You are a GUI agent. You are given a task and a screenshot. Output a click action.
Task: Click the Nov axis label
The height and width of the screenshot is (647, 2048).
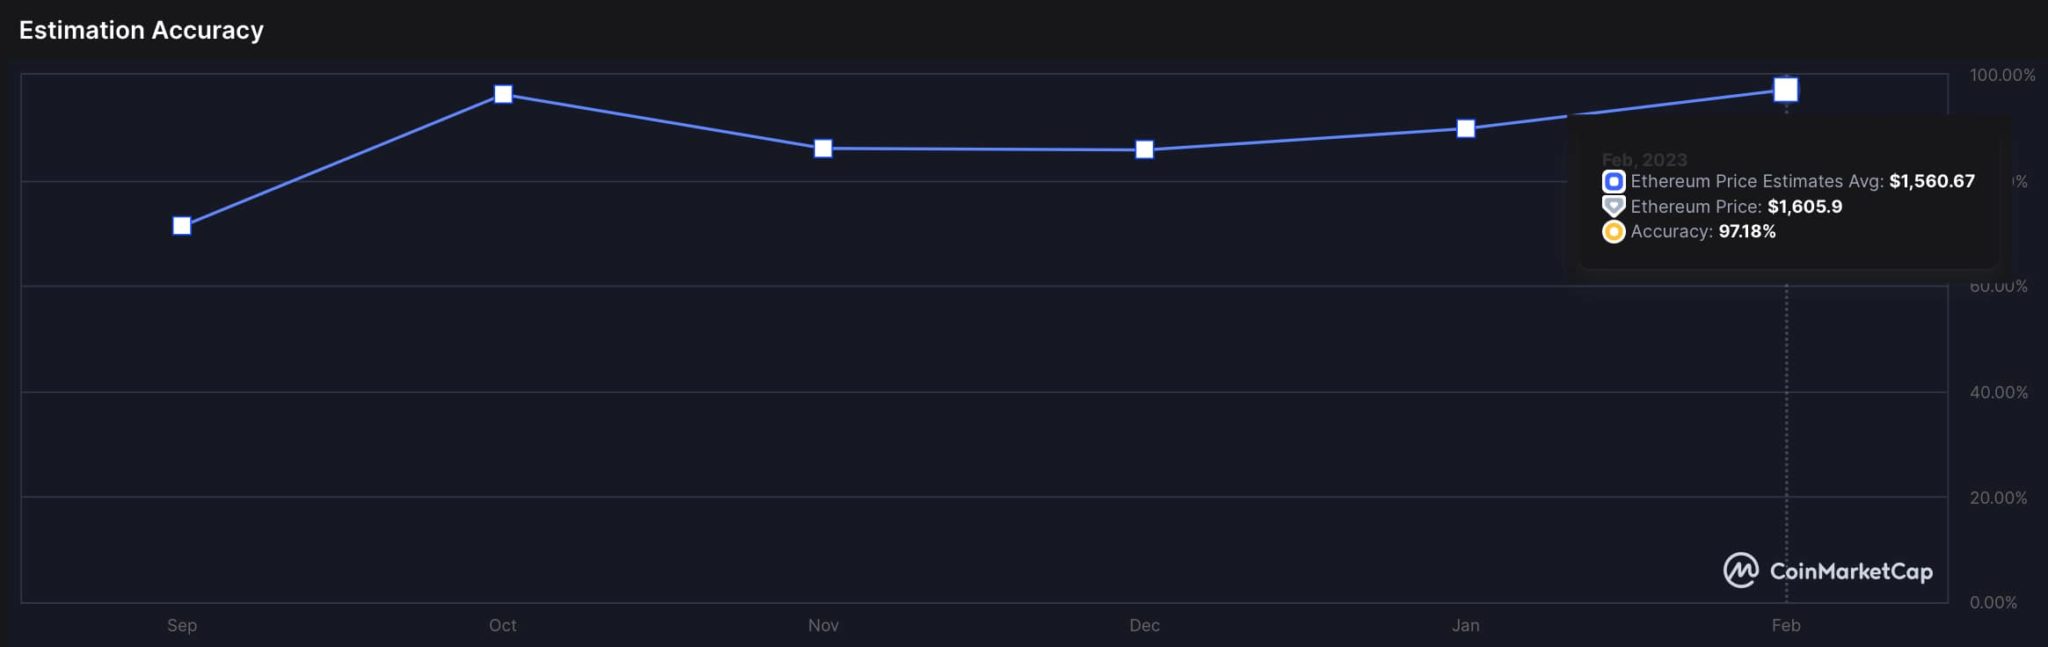823,625
